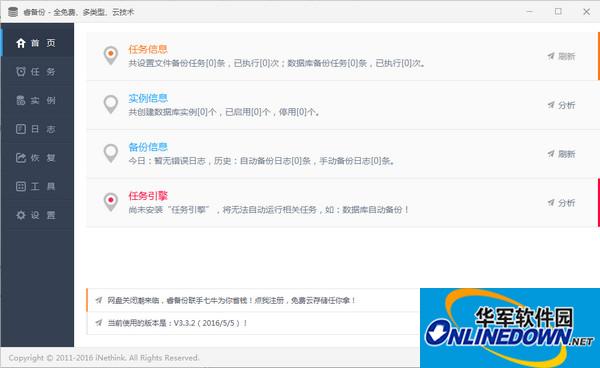
Task: Click 分析 in the 实例信息 row
Action: coord(561,105)
